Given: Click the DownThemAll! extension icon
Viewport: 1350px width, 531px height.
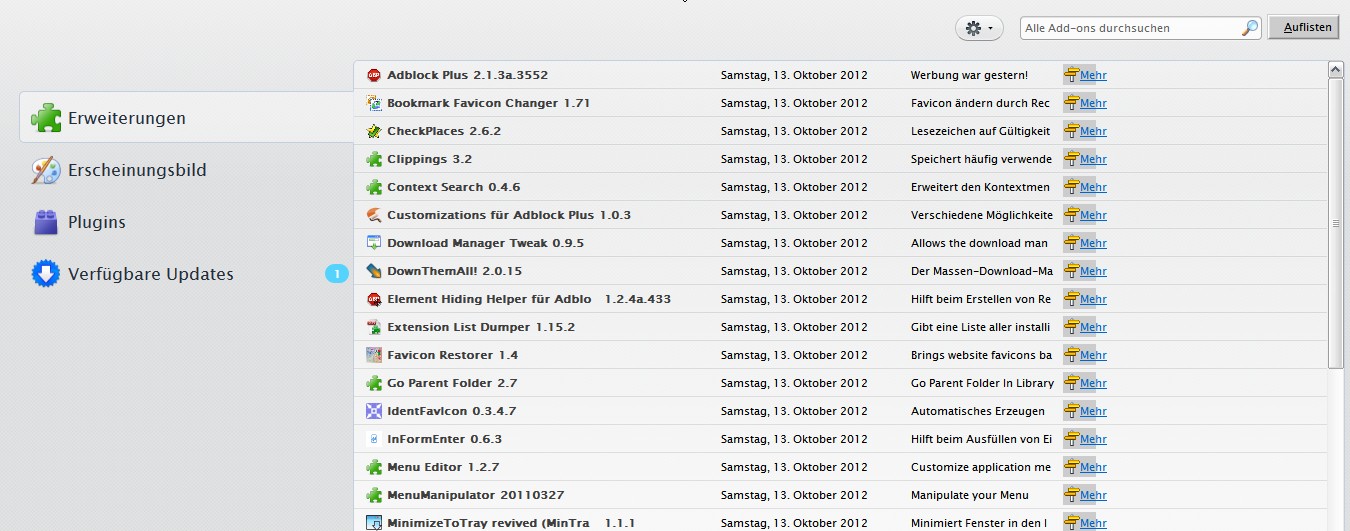Looking at the screenshot, I should tap(374, 271).
